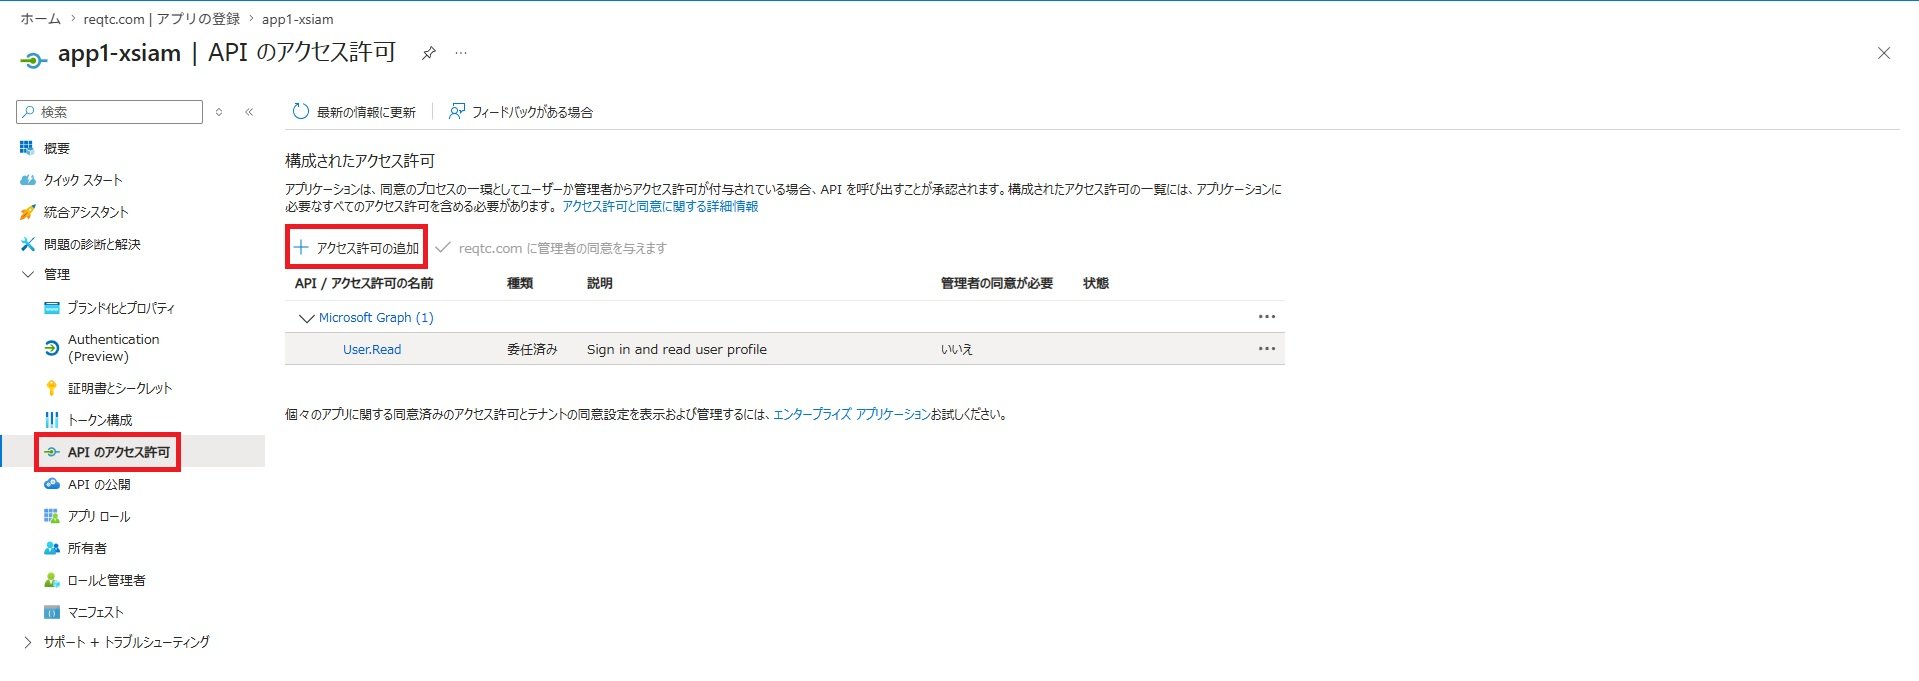Open アプリ ロール menu item

coord(99,516)
